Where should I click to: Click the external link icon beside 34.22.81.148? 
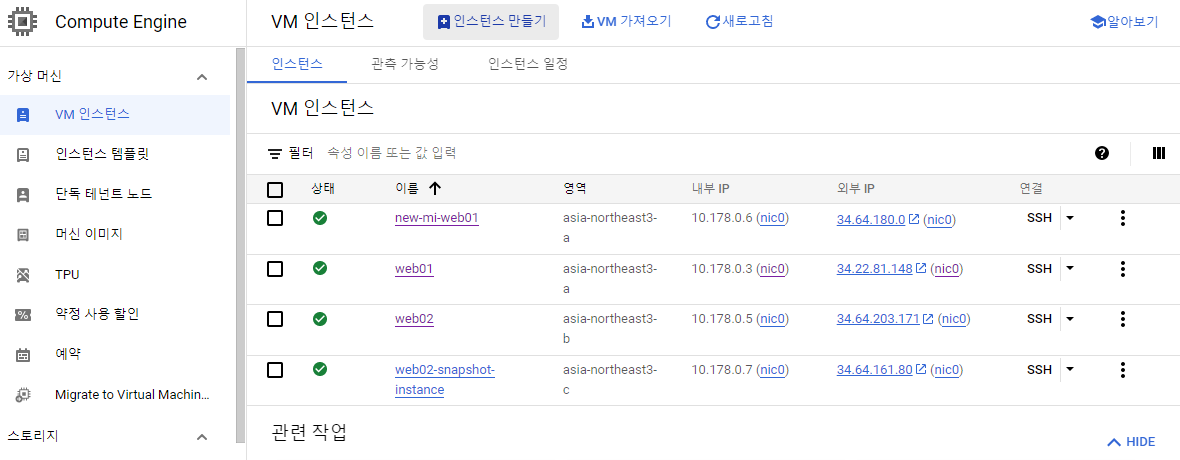tap(921, 269)
